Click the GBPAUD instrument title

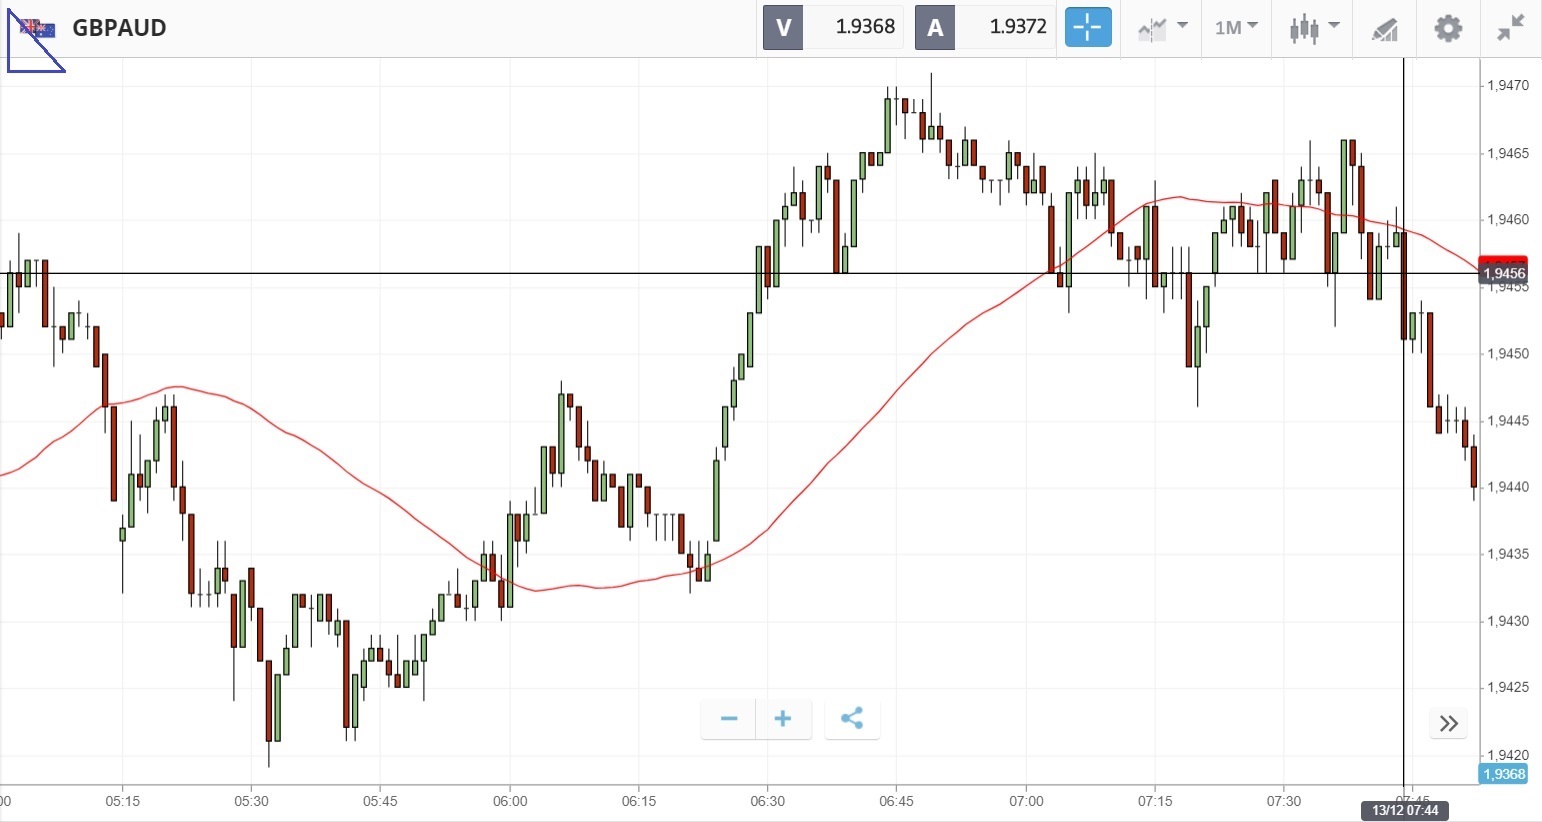click(119, 28)
